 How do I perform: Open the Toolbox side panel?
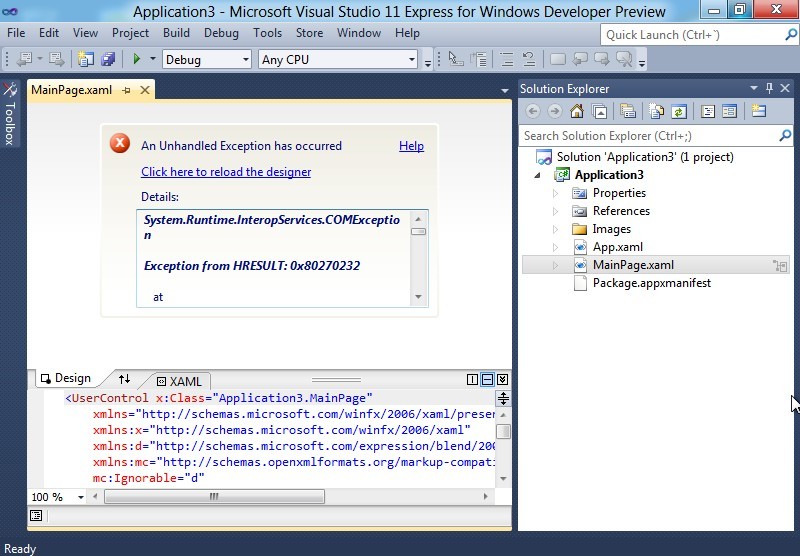10,114
